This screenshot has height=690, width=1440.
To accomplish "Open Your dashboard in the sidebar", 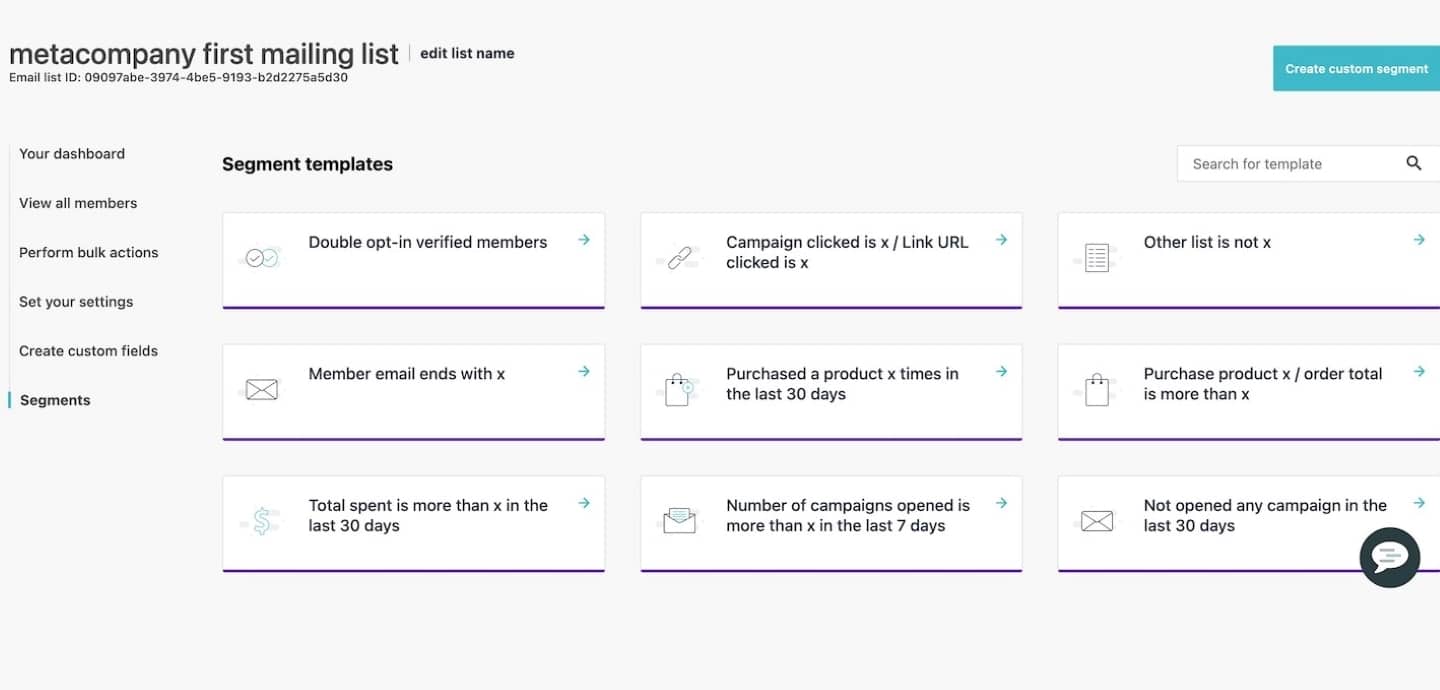I will click(72, 154).
